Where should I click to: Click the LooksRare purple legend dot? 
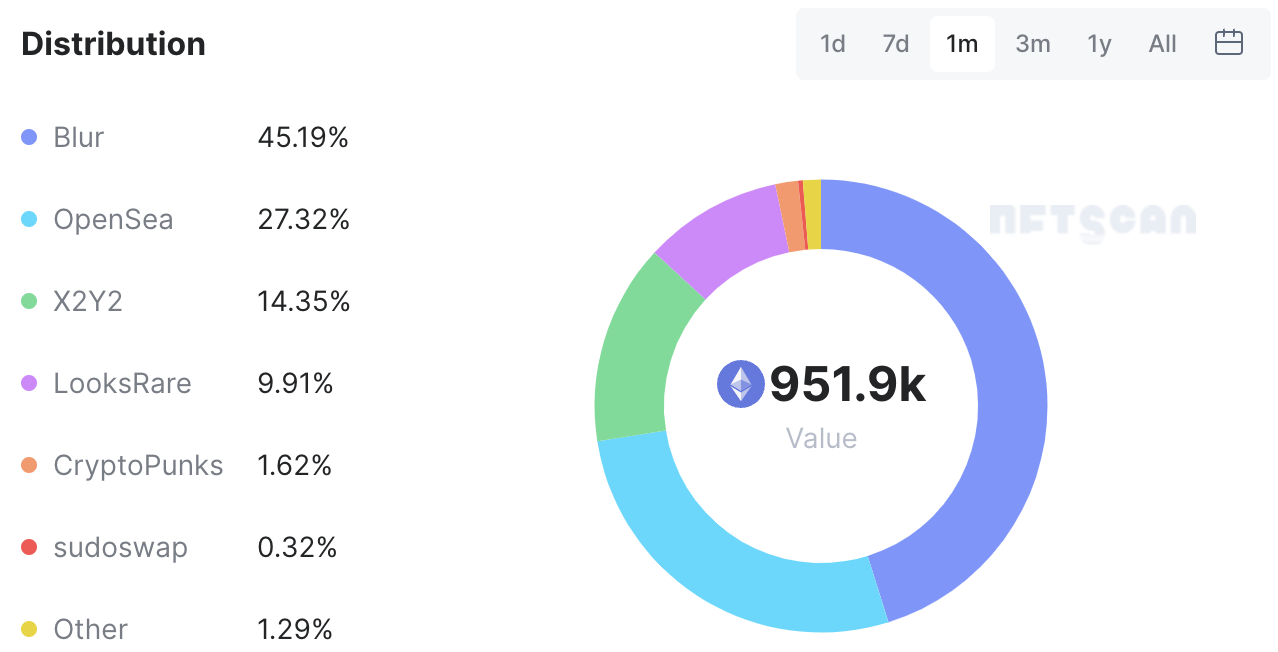tap(29, 383)
